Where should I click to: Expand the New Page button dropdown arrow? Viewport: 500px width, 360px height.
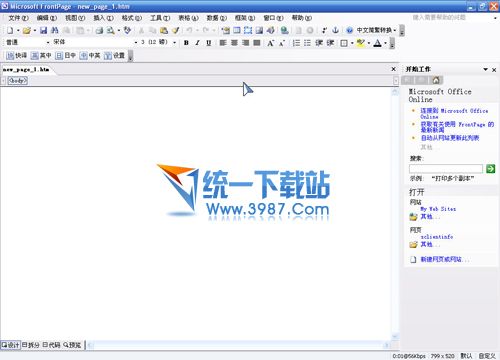pyautogui.click(x=18, y=30)
